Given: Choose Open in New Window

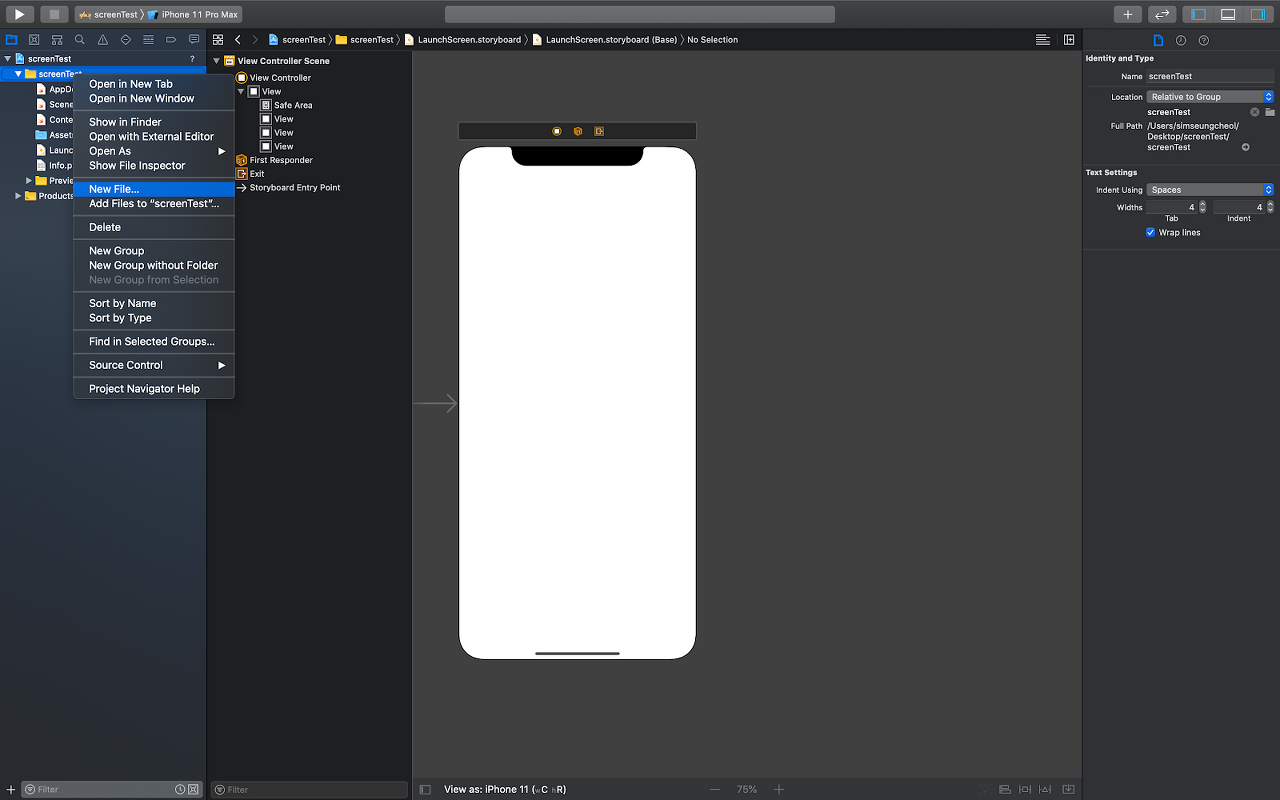Looking at the screenshot, I should pyautogui.click(x=154, y=99).
